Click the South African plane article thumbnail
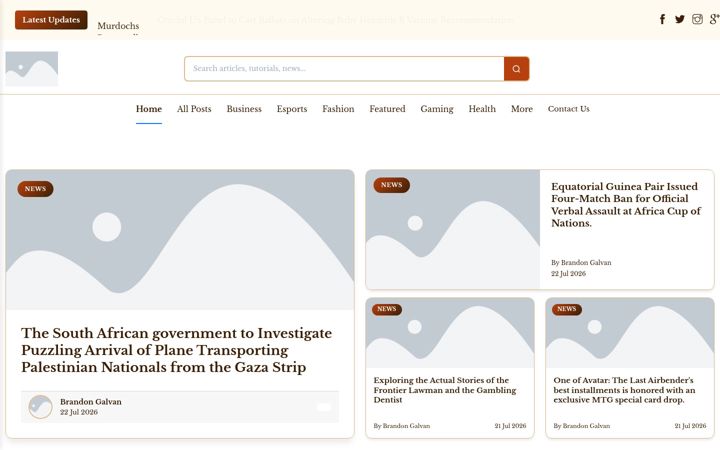The width and height of the screenshot is (720, 450). click(x=180, y=240)
